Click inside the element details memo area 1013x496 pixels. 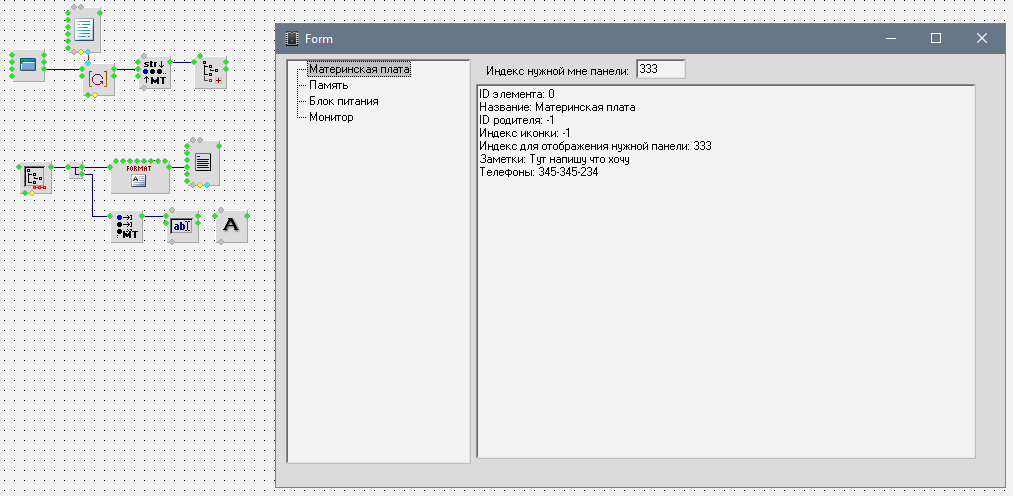coord(725,300)
